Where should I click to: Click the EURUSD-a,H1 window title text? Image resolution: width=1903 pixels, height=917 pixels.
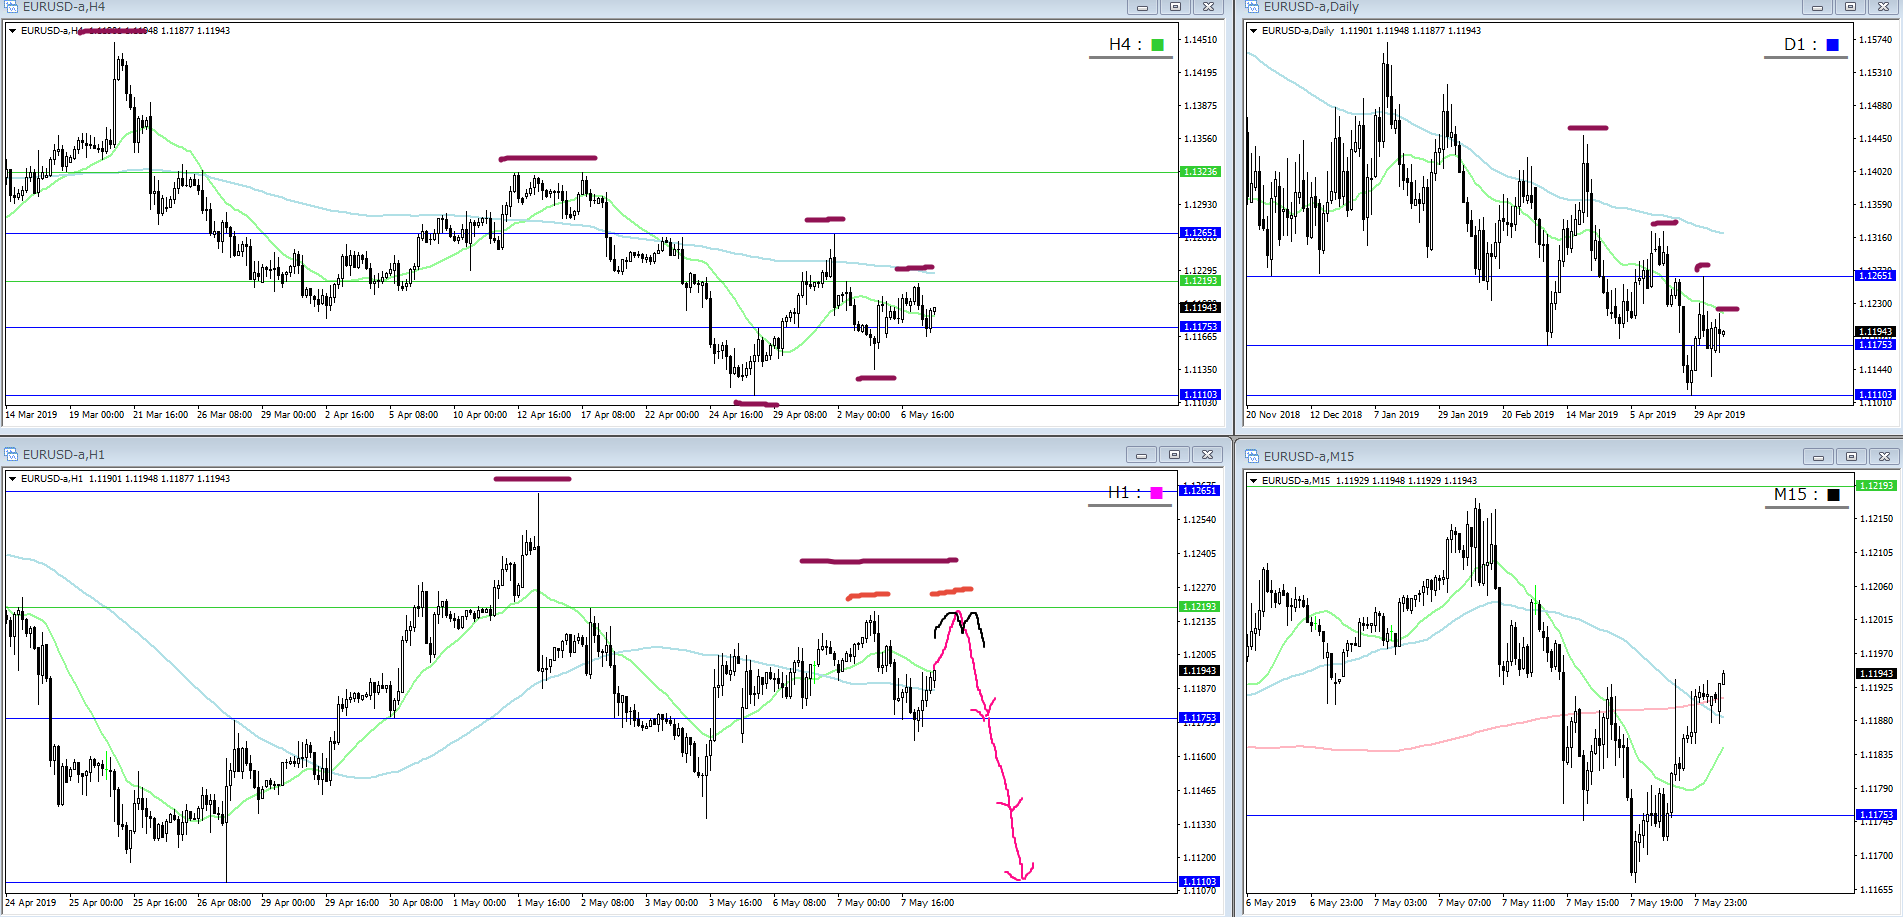[x=64, y=455]
